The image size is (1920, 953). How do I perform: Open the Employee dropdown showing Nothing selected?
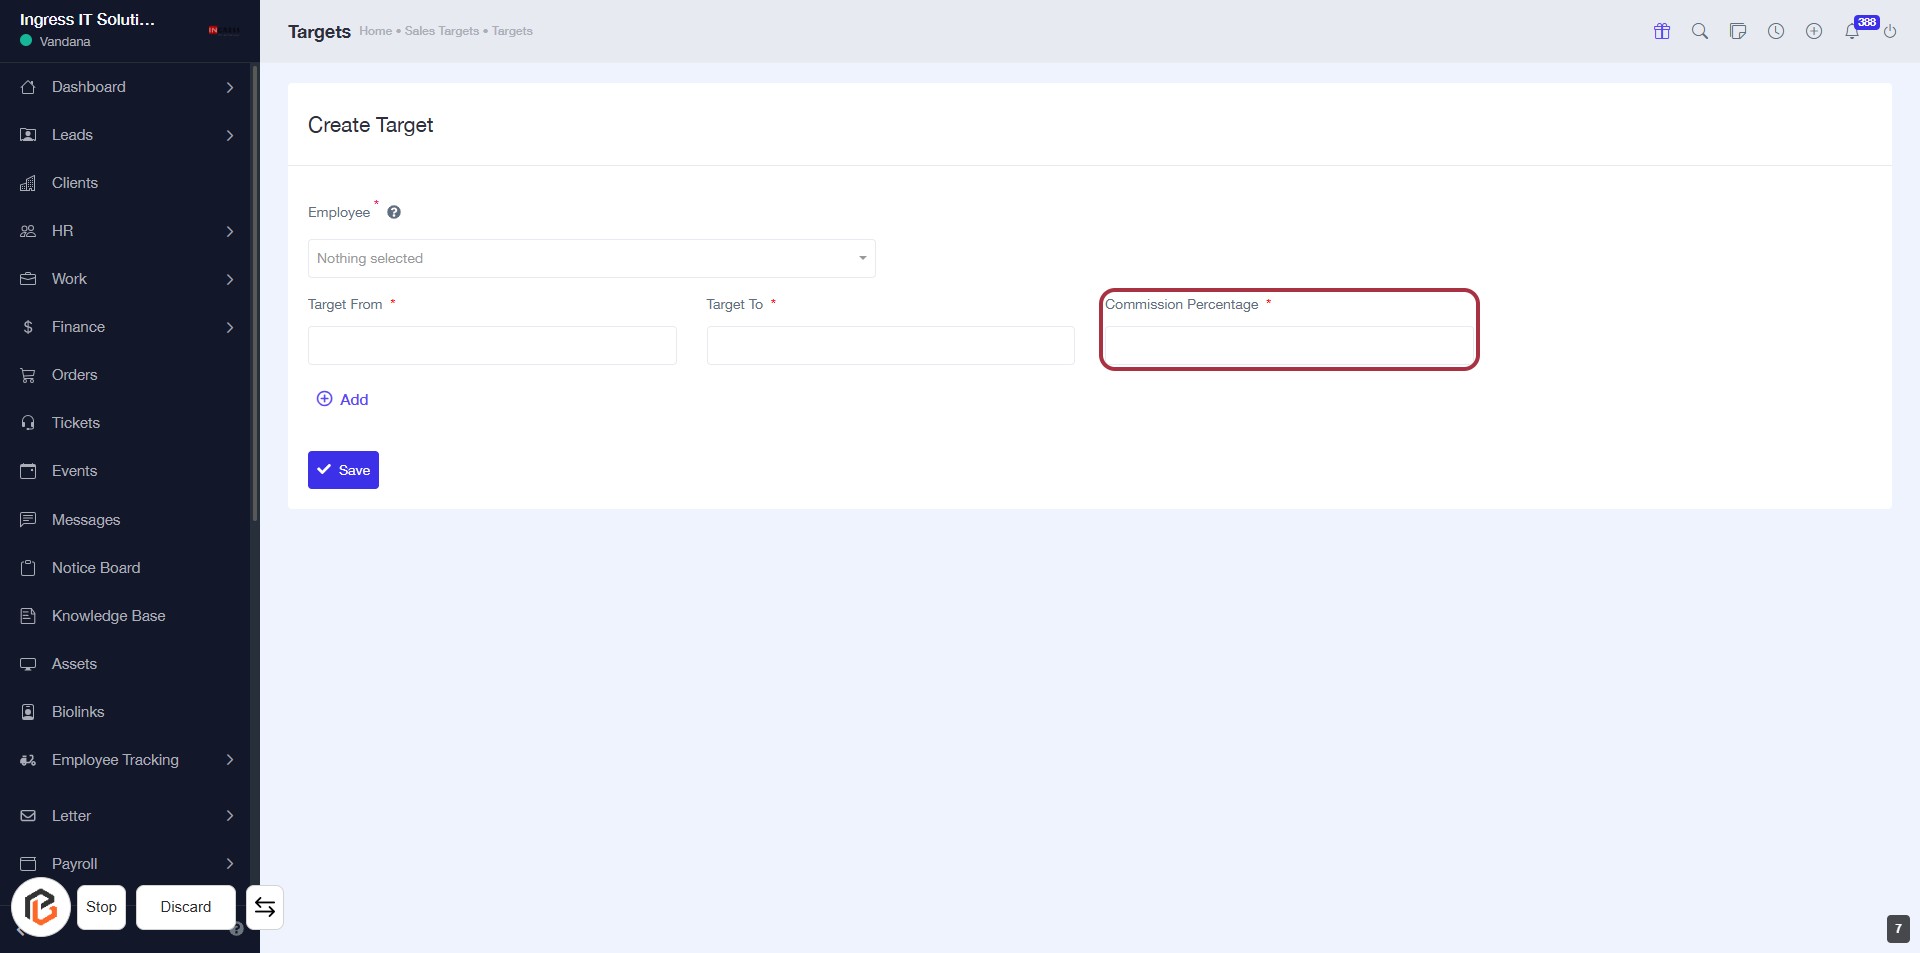coord(591,258)
